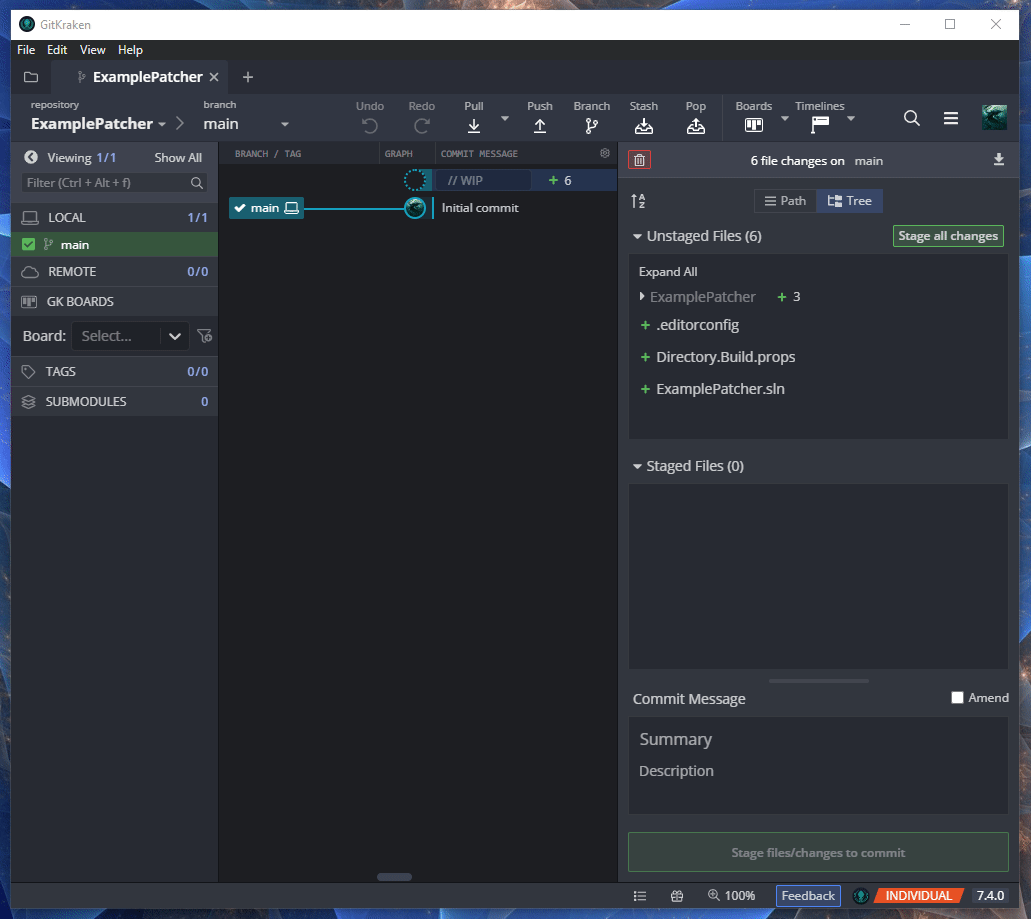Image resolution: width=1031 pixels, height=919 pixels.
Task: Push commits with the Push icon
Action: 539,126
